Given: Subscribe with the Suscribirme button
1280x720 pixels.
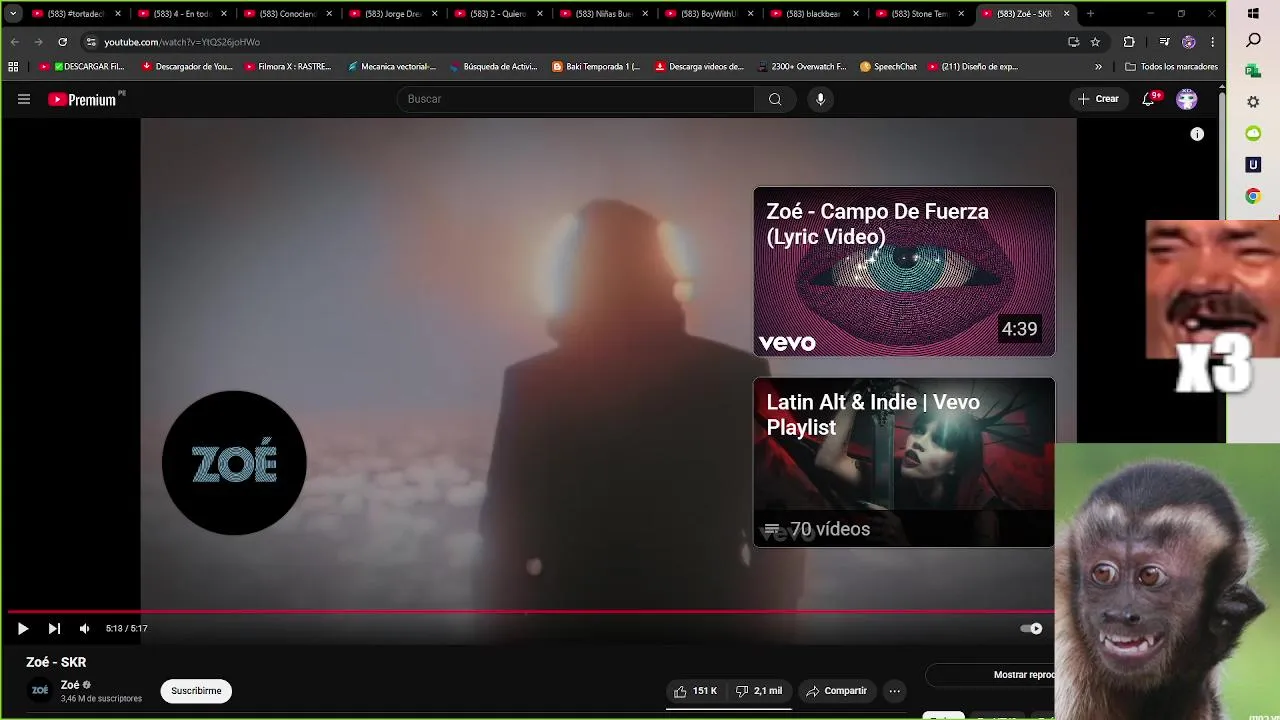Looking at the screenshot, I should coord(196,691).
